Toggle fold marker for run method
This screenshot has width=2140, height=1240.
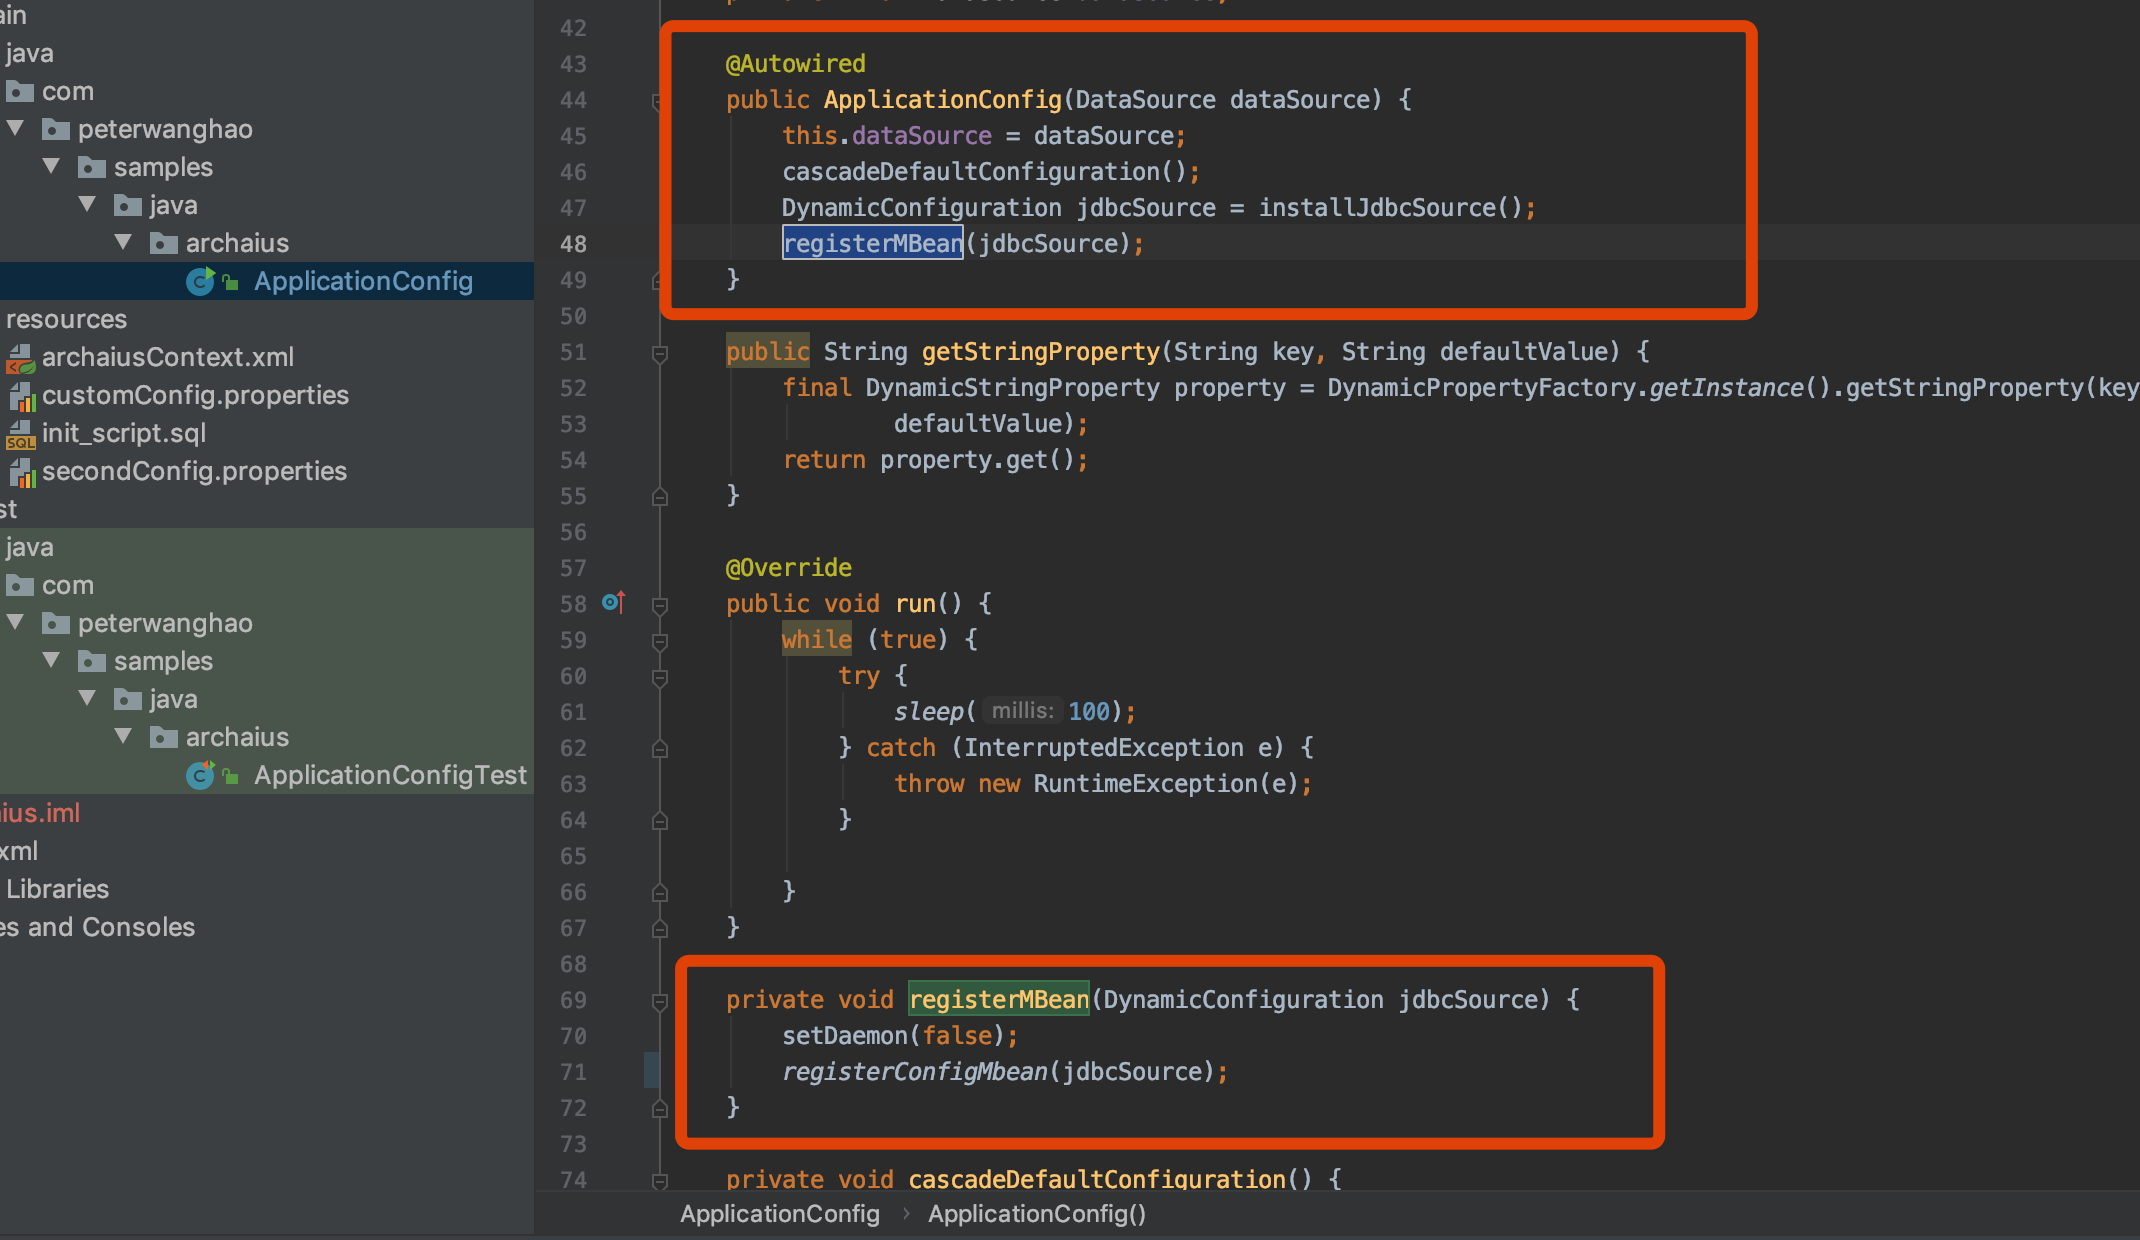(660, 605)
